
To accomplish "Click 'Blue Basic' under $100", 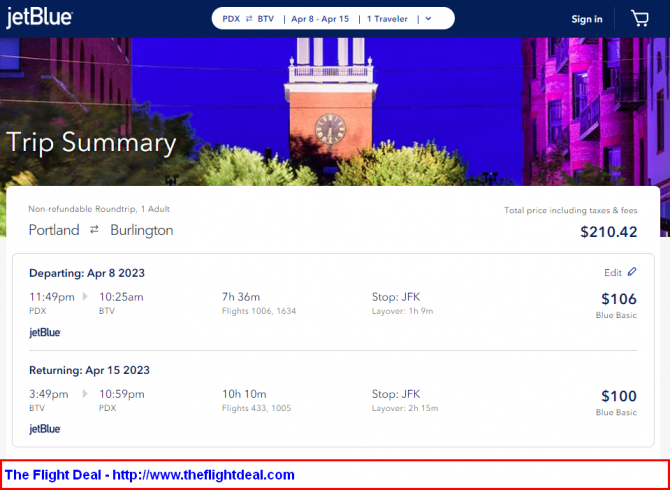I will coord(616,412).
